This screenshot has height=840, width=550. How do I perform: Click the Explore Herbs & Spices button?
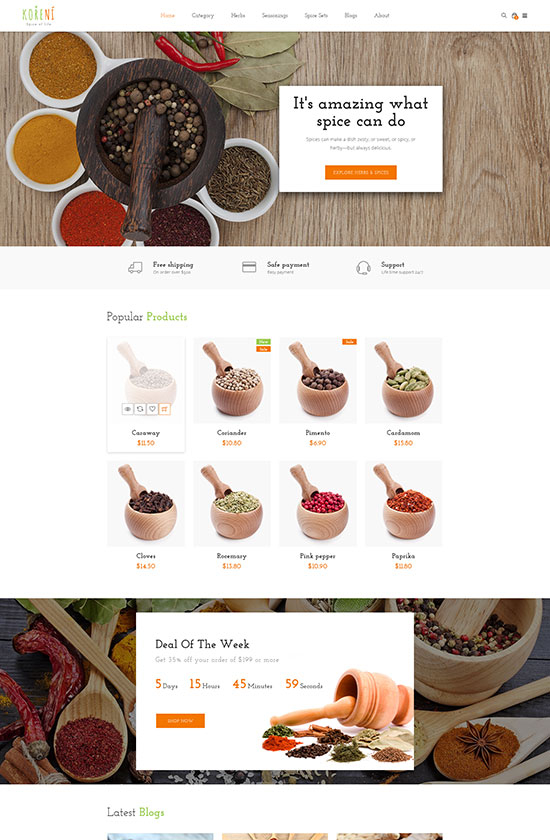click(x=360, y=172)
